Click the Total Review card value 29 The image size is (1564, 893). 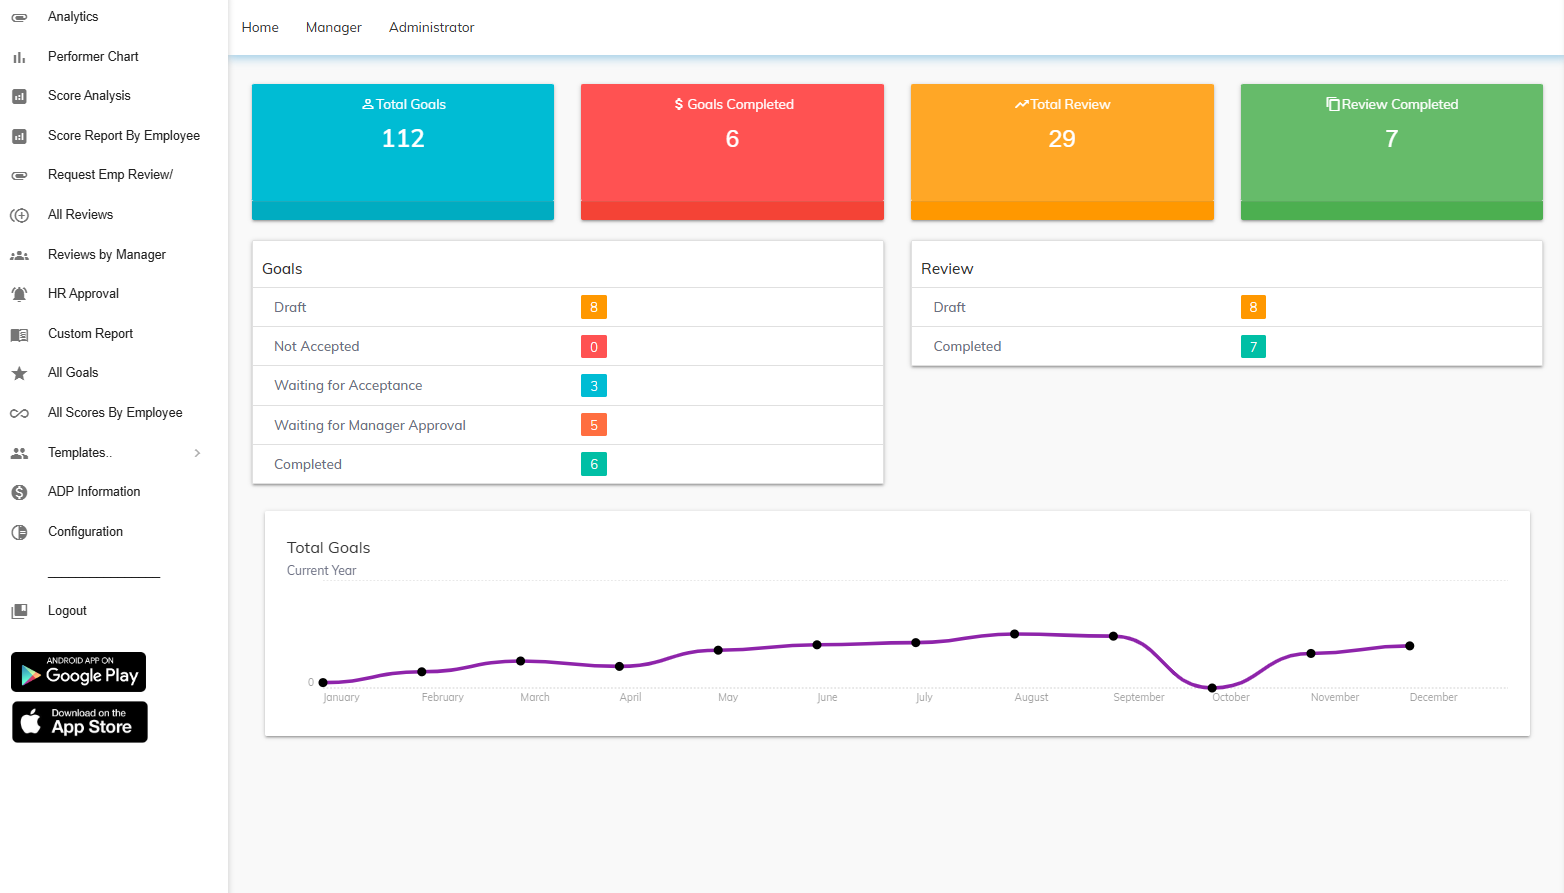coord(1062,139)
